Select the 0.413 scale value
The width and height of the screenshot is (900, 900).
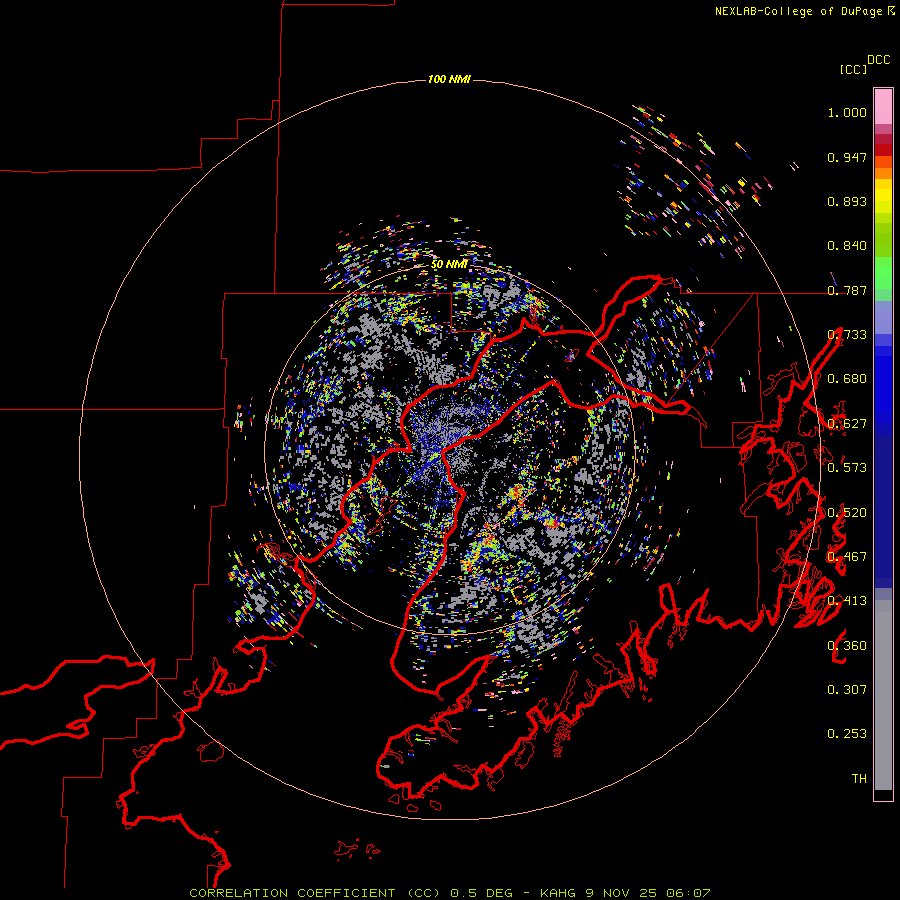(x=847, y=601)
